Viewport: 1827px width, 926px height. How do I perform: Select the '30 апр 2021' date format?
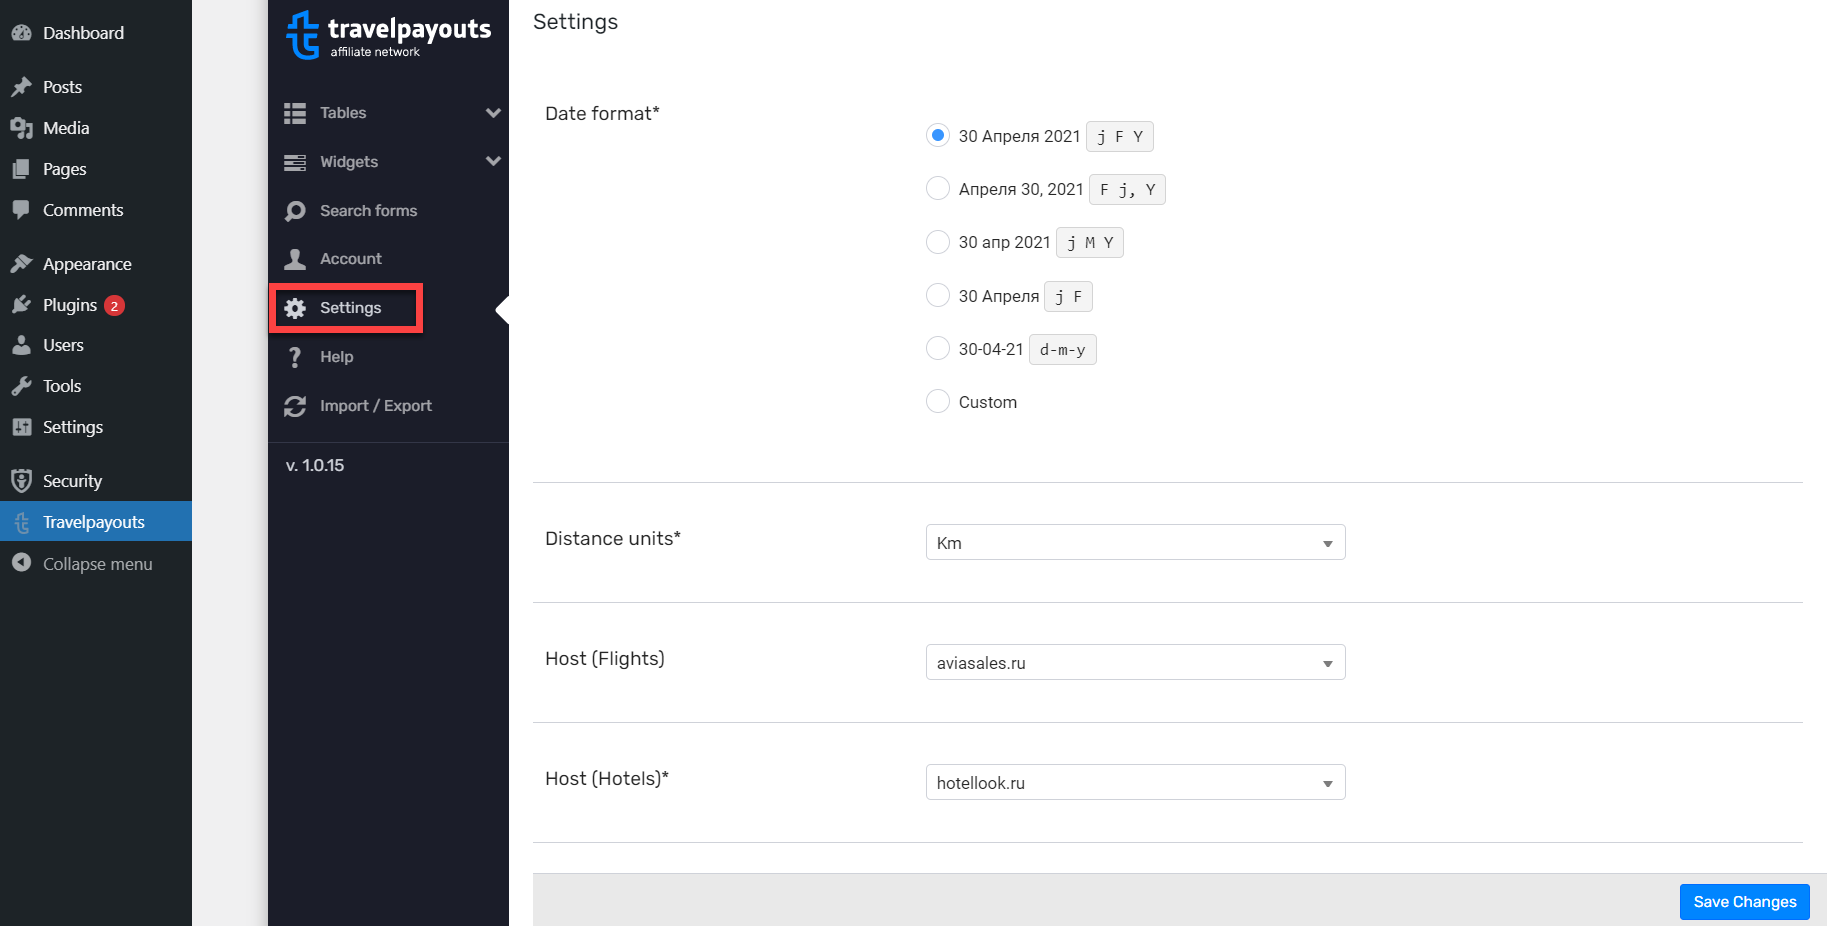tap(938, 242)
